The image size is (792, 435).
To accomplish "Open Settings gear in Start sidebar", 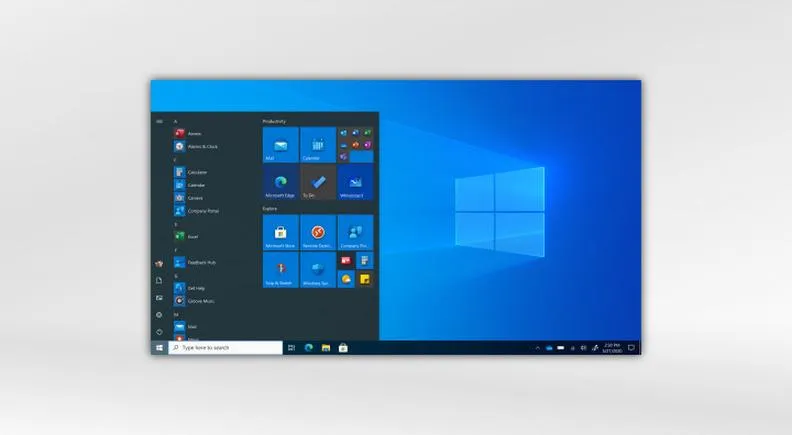I will pyautogui.click(x=159, y=315).
